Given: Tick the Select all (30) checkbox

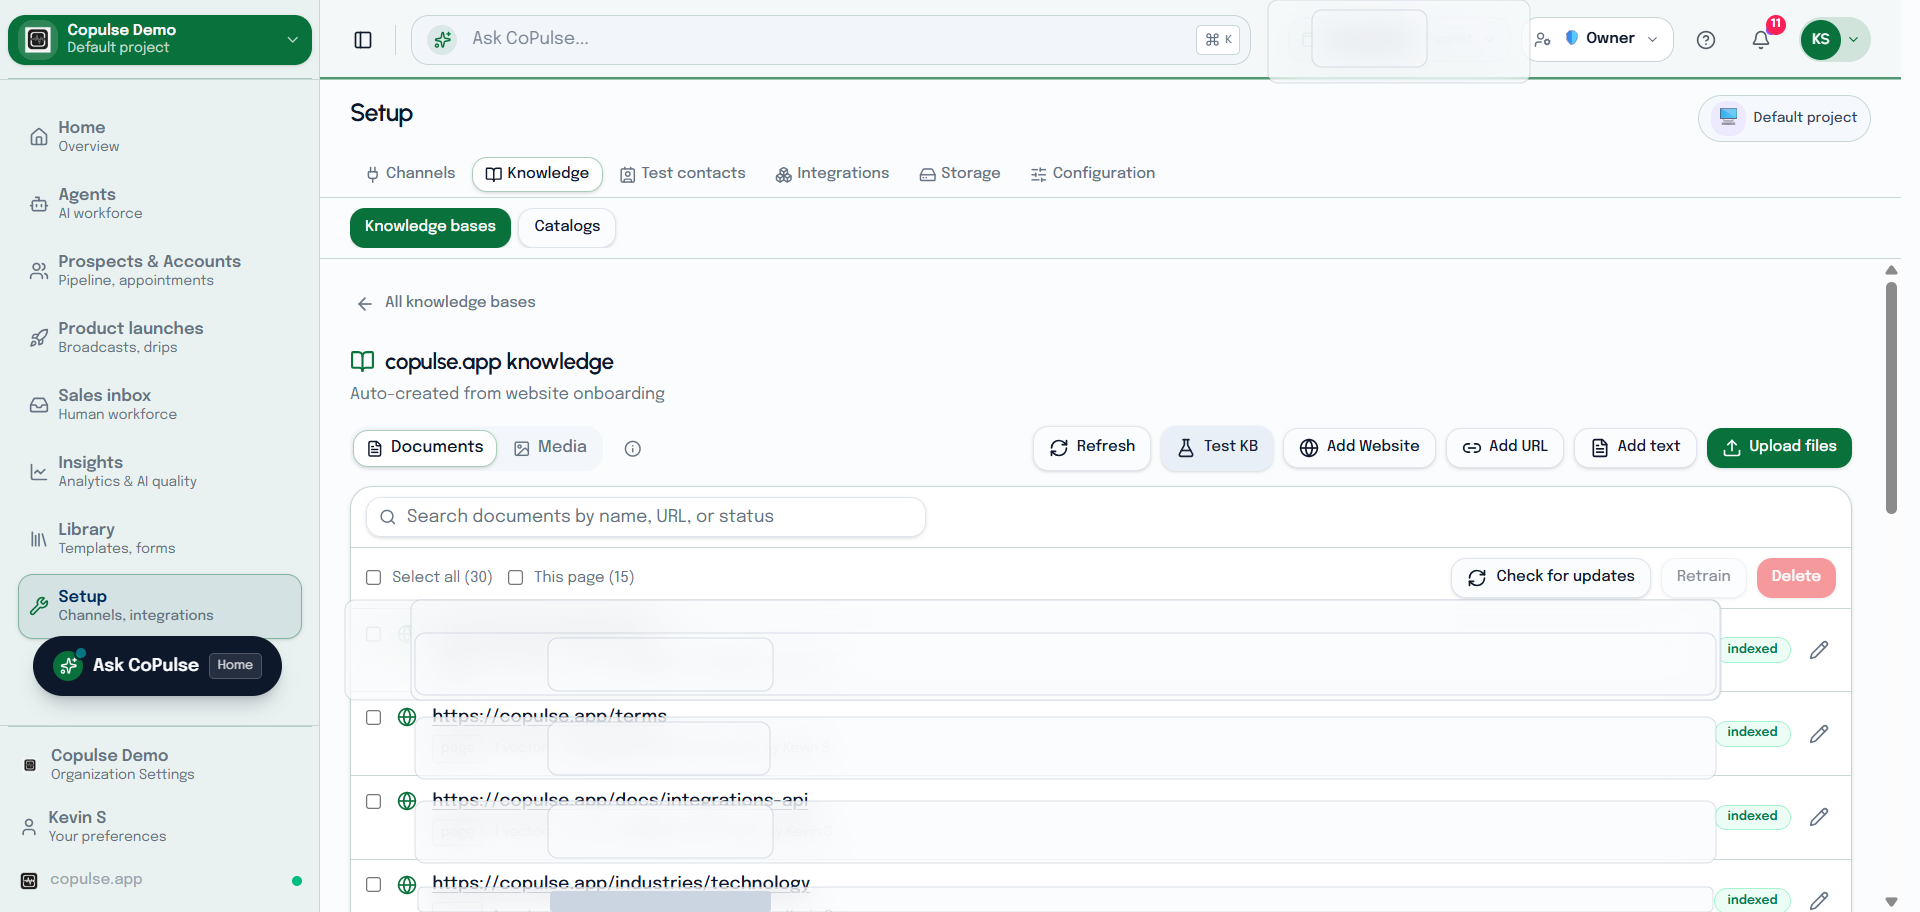Looking at the screenshot, I should (x=374, y=578).
